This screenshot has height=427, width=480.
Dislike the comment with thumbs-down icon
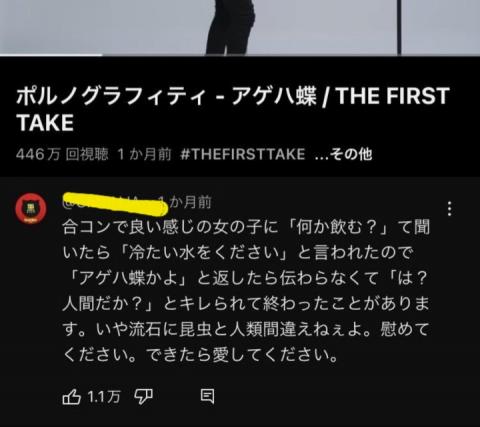click(143, 397)
